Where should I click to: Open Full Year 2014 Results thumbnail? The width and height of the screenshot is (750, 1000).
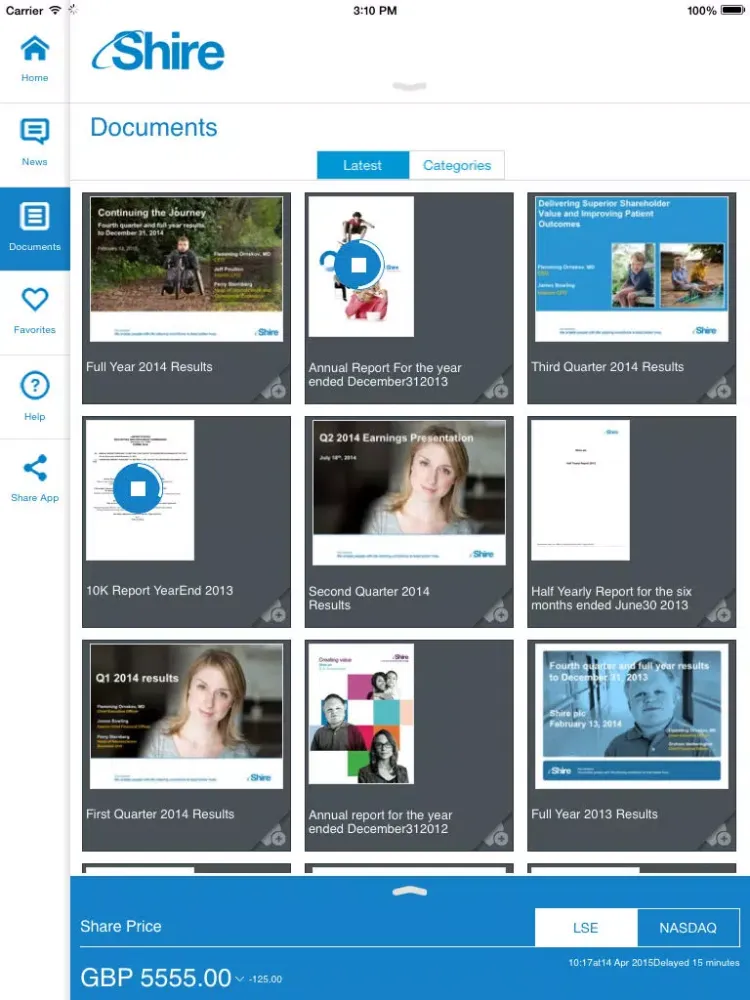pos(186,269)
